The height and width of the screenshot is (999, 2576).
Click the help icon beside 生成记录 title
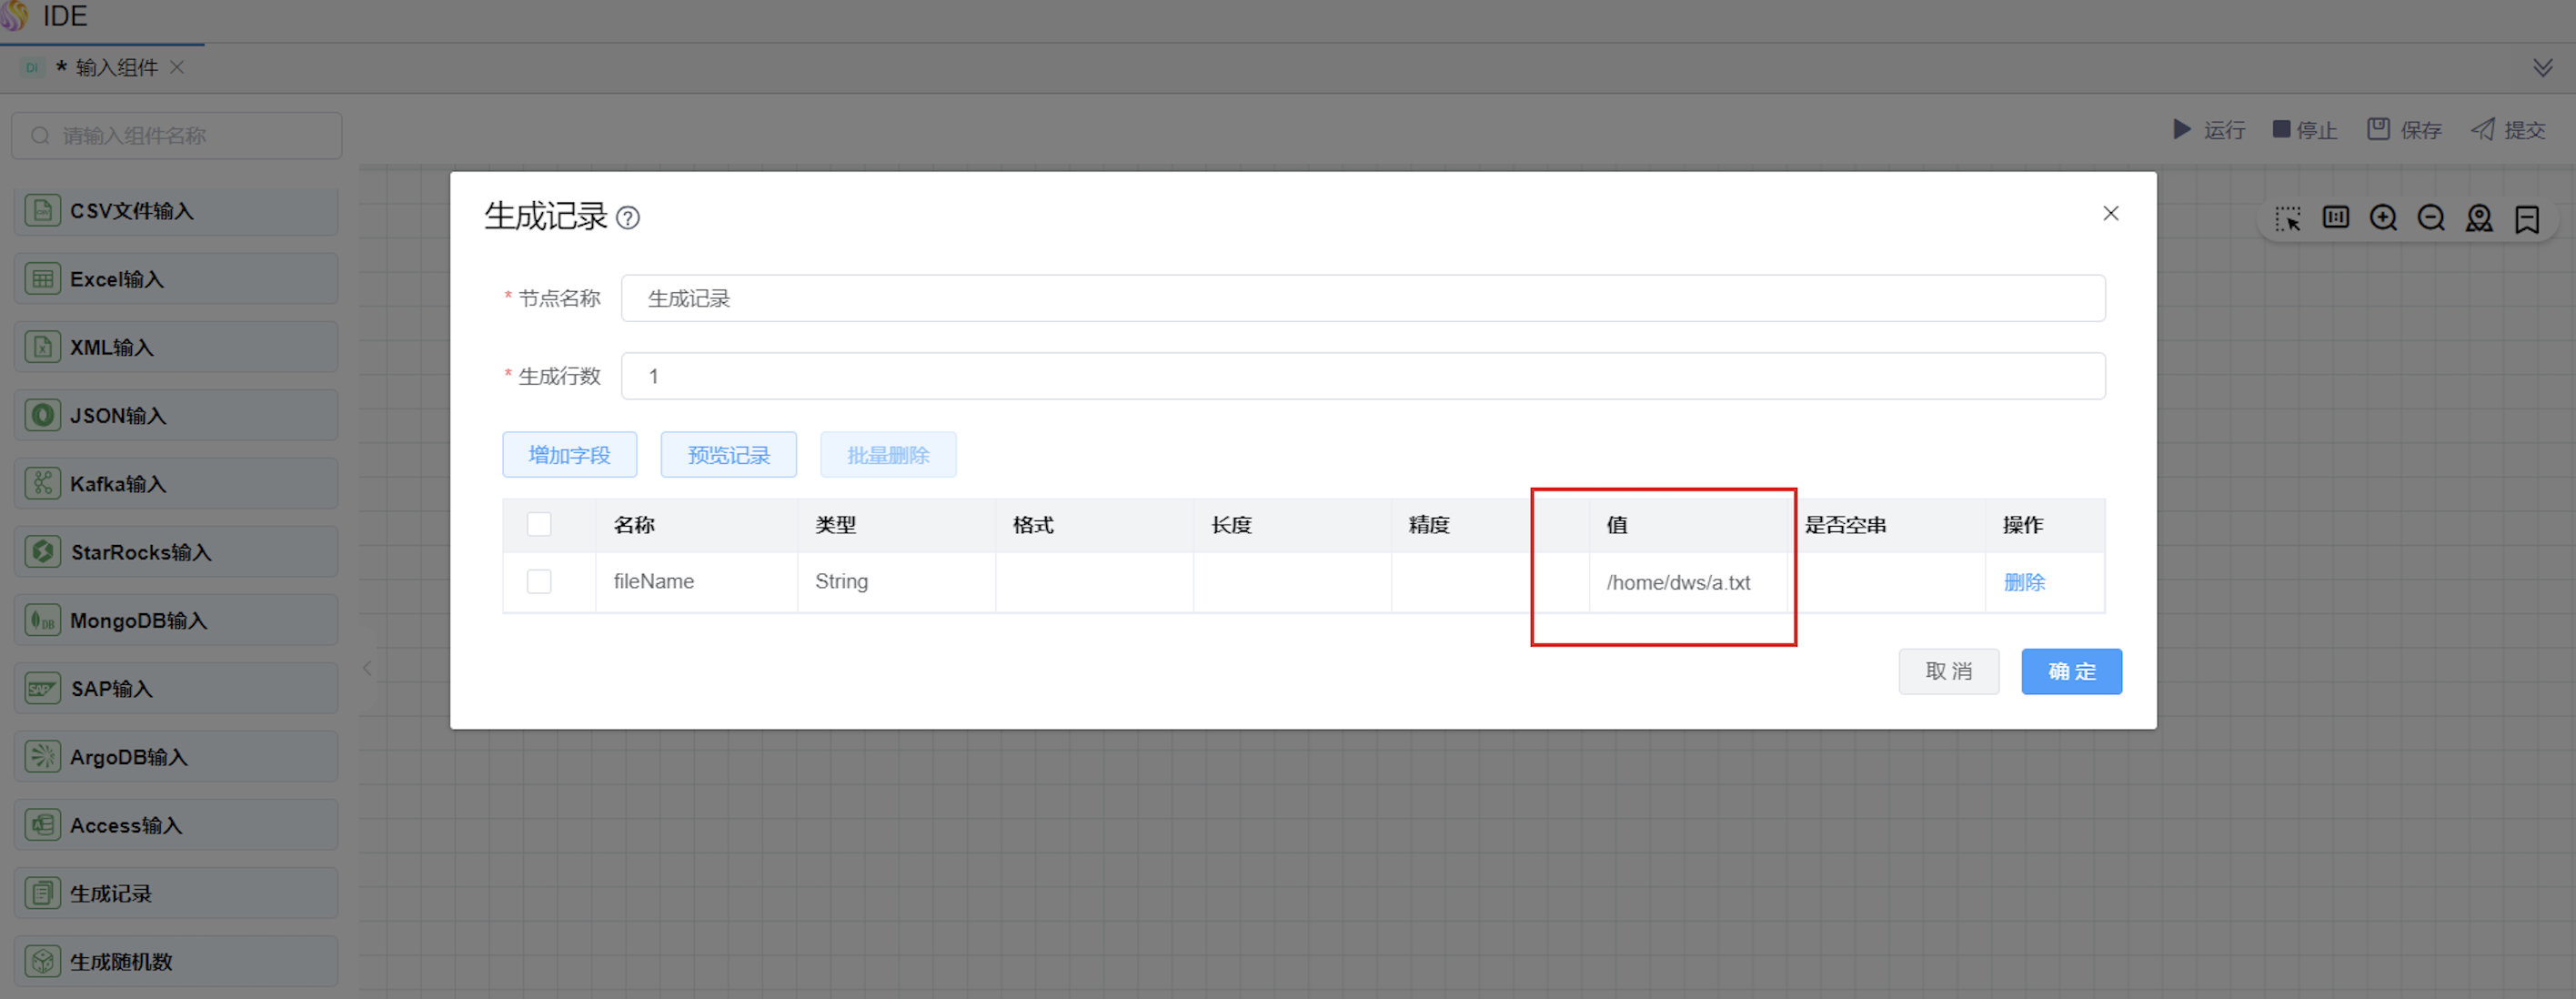click(628, 217)
